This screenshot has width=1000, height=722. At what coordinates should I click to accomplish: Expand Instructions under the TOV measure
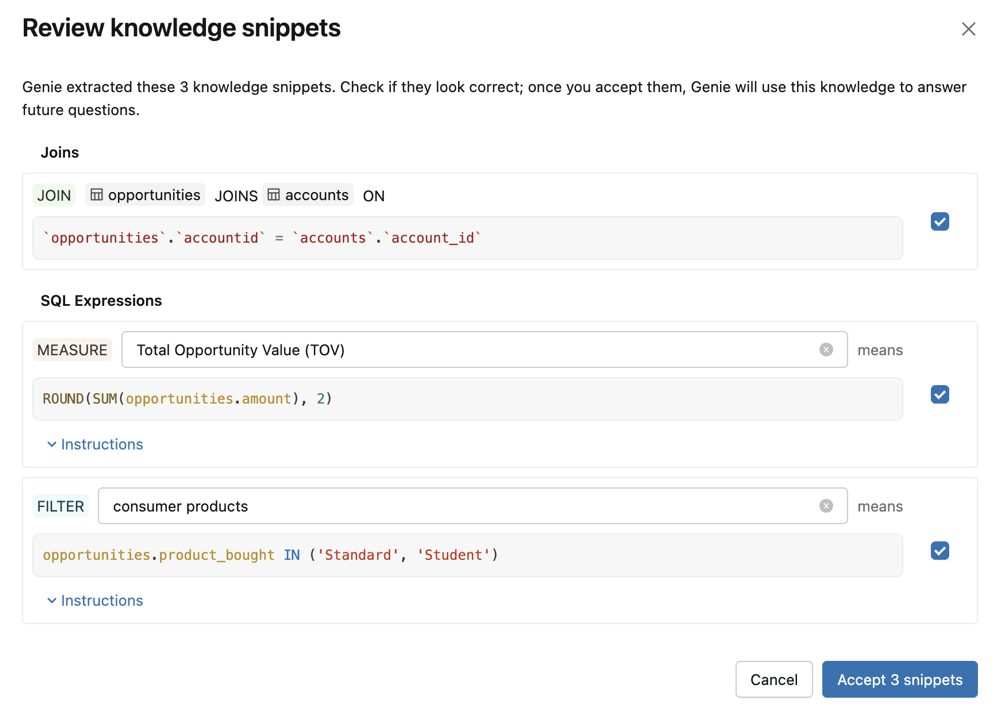pyautogui.click(x=94, y=444)
